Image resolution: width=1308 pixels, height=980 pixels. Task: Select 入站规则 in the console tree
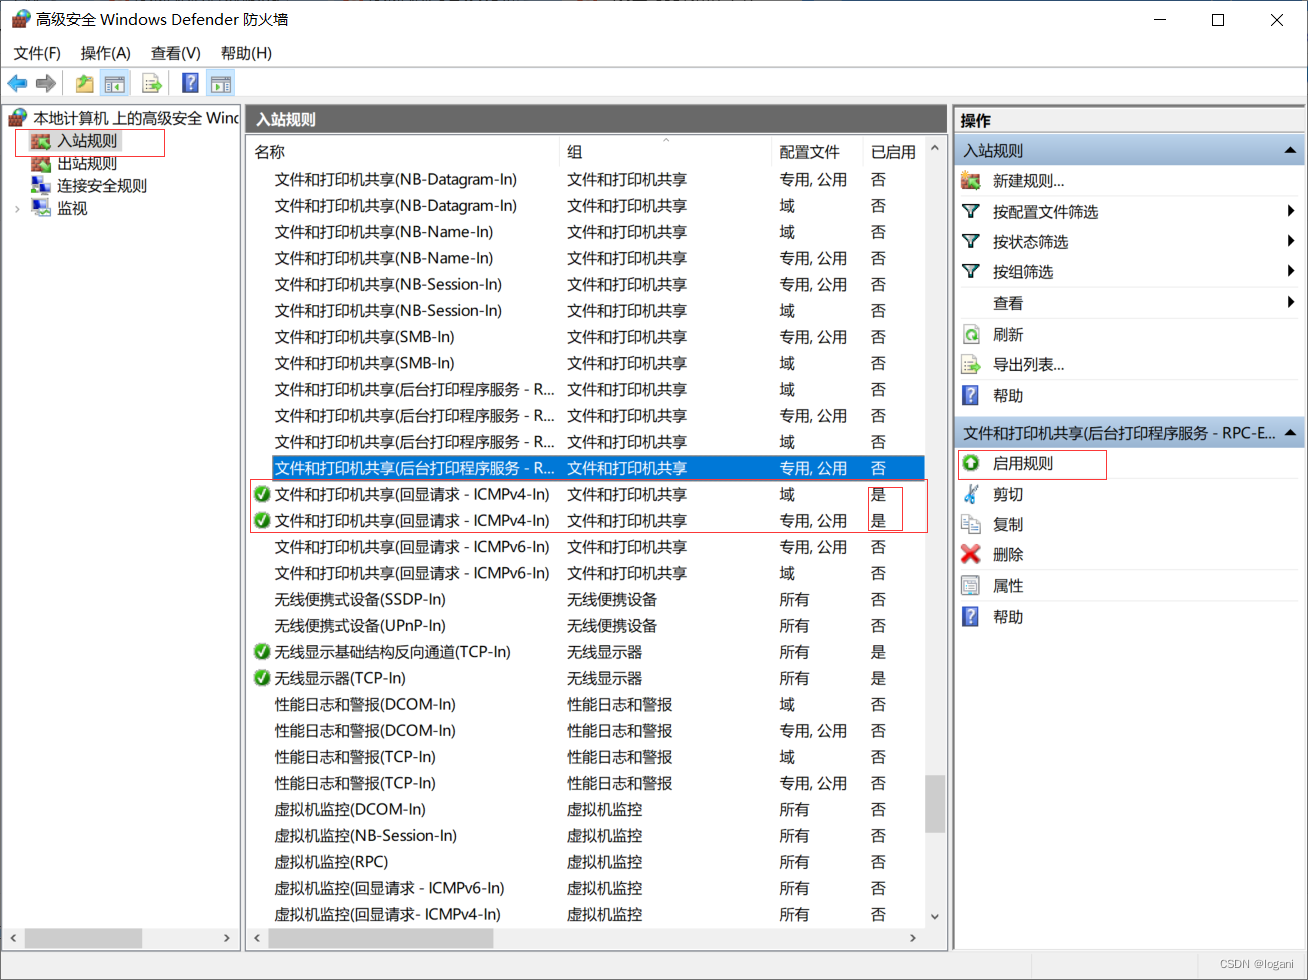(x=87, y=141)
